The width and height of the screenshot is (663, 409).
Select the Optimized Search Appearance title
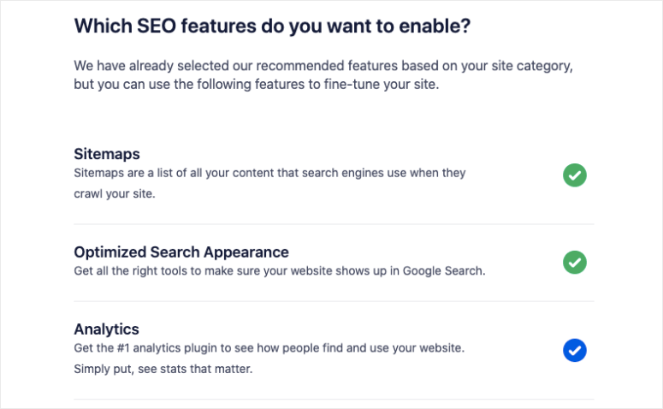click(x=181, y=251)
